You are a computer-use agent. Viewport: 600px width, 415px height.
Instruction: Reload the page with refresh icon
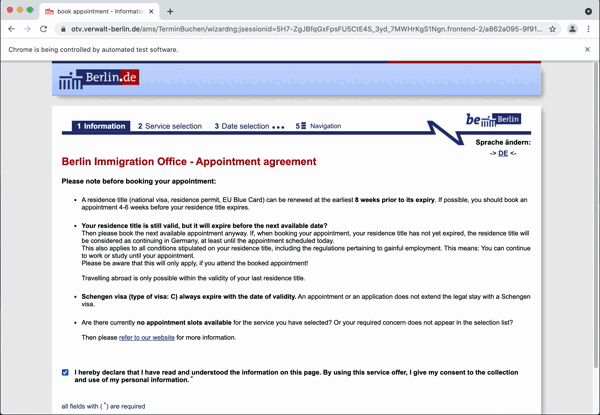tap(44, 29)
